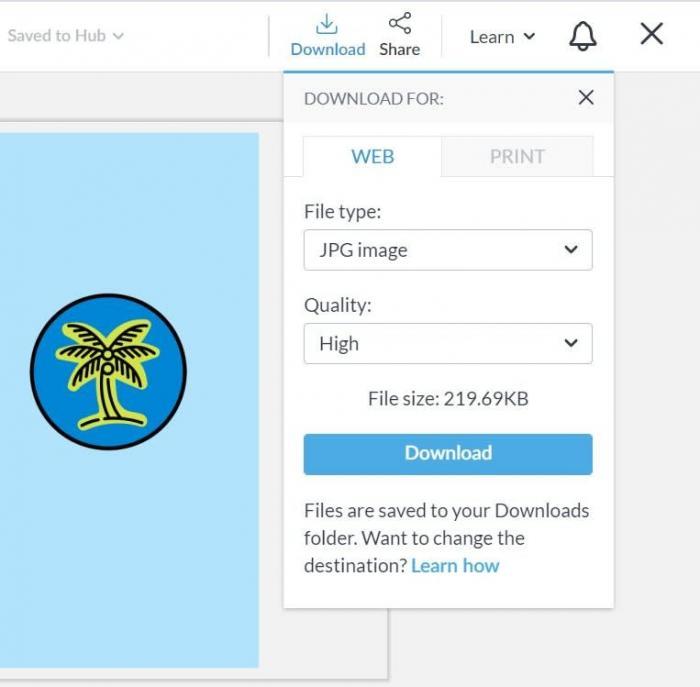Screen dimensions: 700x687
Task: Select the palm tree graphic on canvas
Action: tap(108, 371)
